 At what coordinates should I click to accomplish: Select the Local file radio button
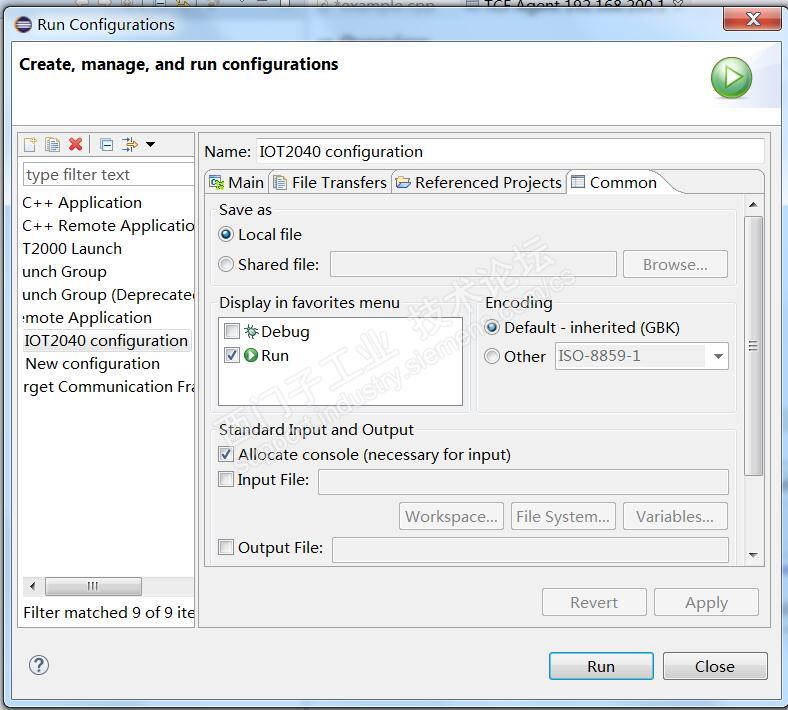click(226, 235)
